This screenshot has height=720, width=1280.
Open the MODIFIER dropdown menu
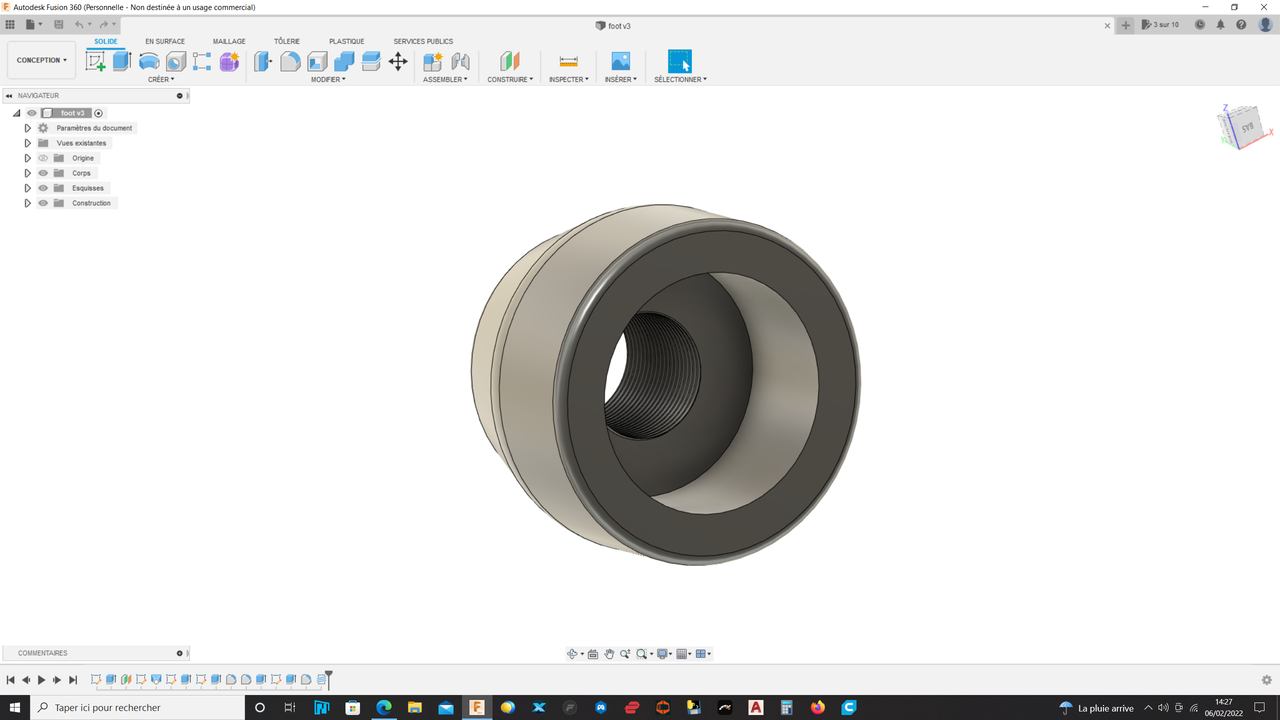(x=328, y=79)
